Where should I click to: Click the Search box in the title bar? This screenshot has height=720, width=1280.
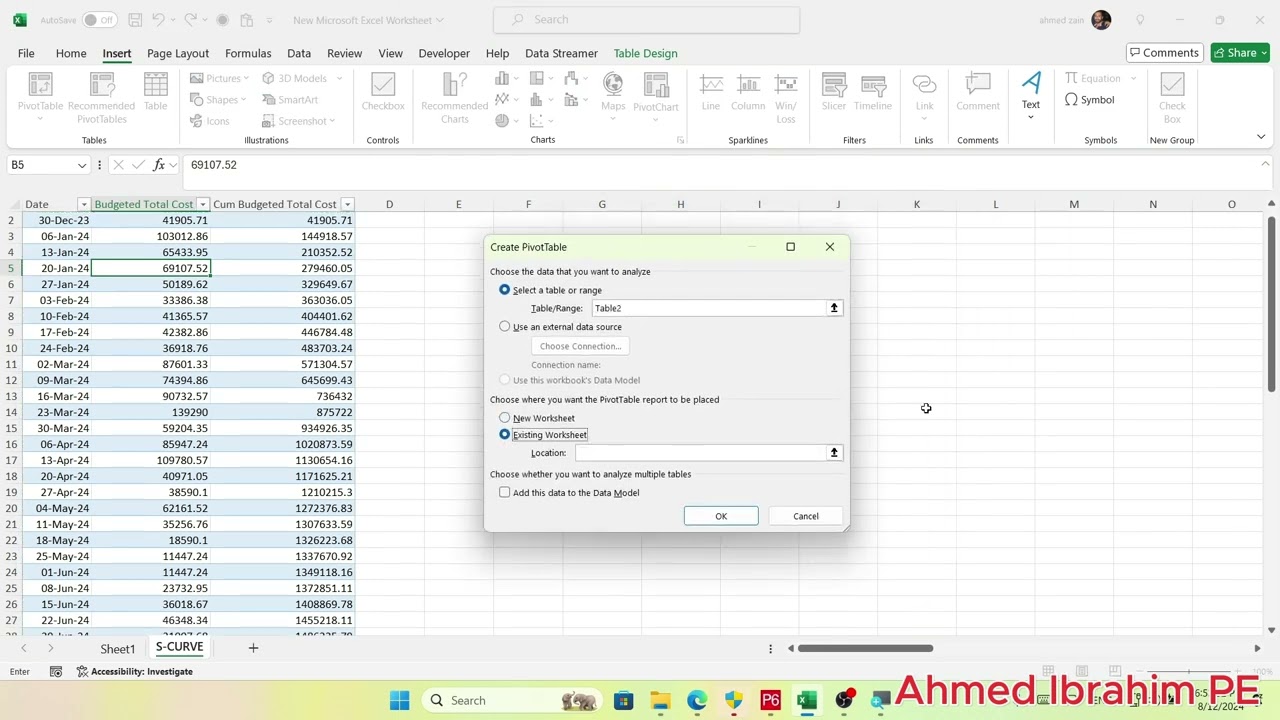click(x=647, y=20)
